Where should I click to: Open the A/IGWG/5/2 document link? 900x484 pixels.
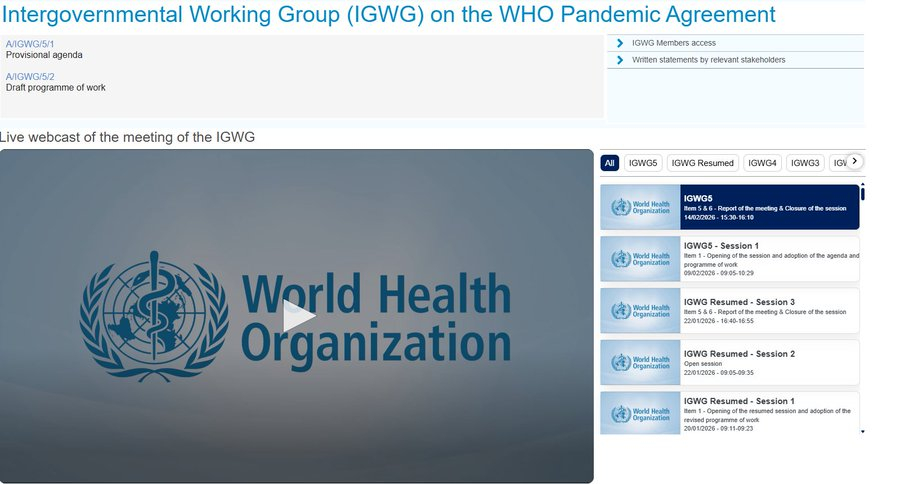(x=30, y=77)
